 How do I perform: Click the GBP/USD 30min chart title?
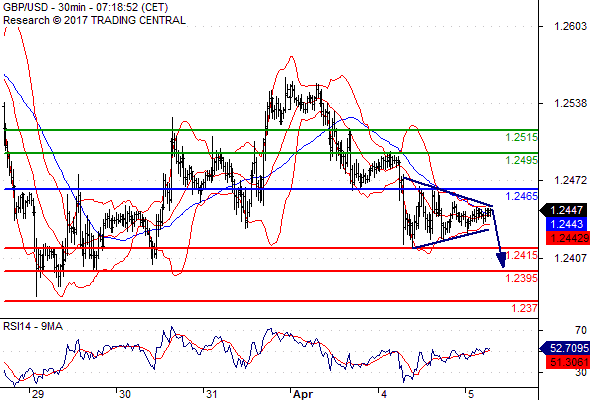(85, 7)
